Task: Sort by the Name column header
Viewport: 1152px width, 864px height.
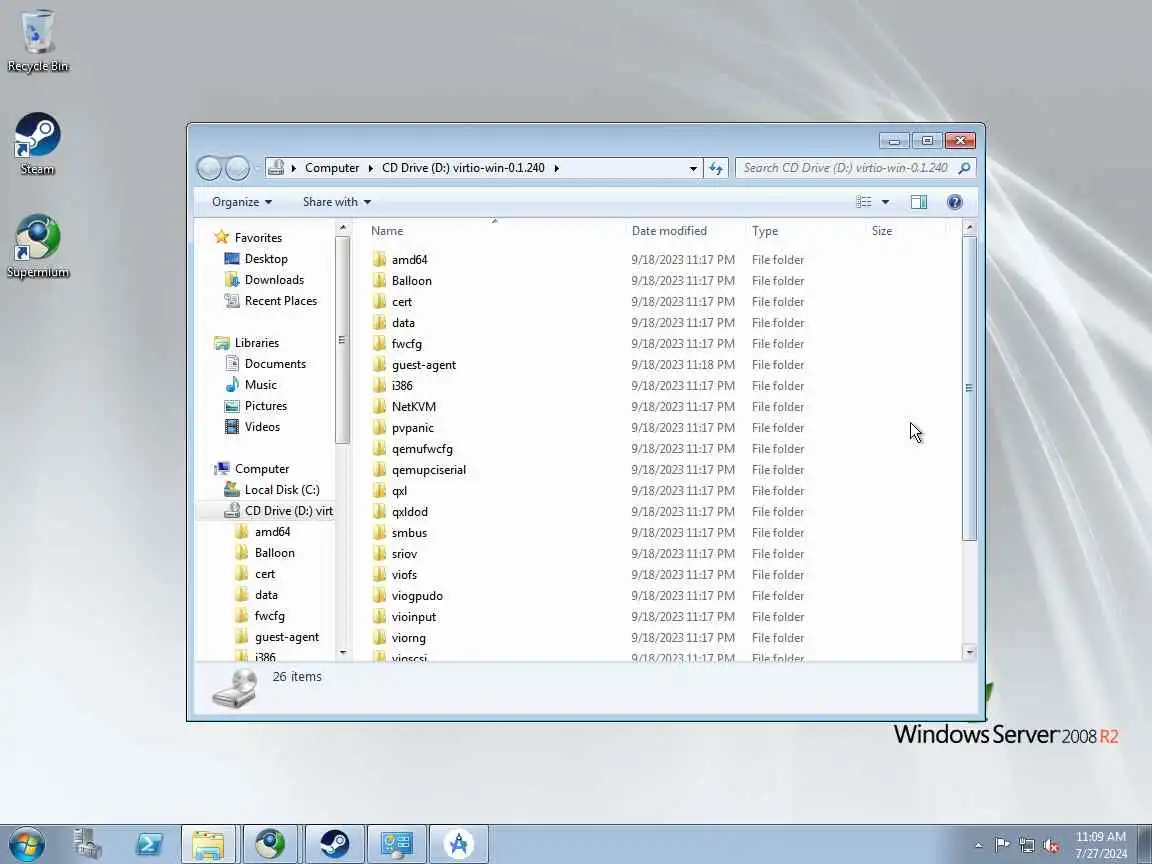Action: click(x=387, y=231)
